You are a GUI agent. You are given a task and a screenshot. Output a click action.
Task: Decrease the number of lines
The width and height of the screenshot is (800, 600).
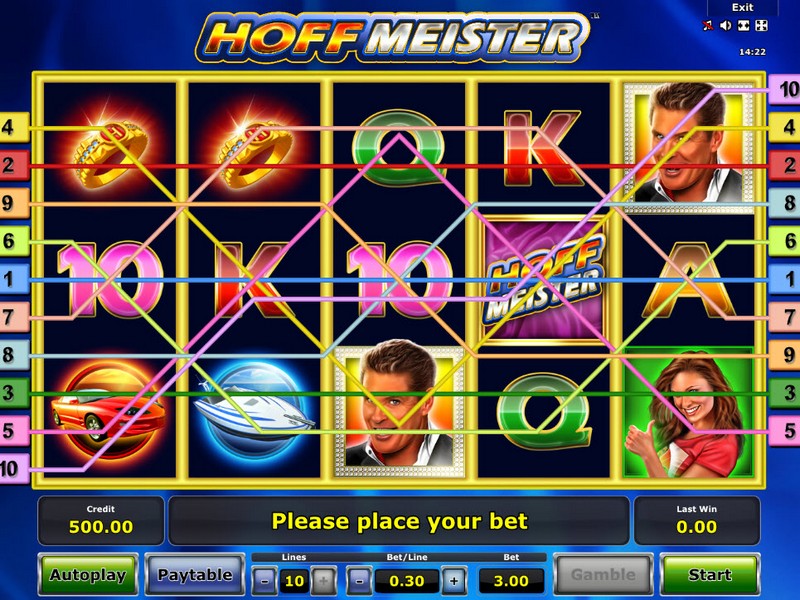coord(264,581)
